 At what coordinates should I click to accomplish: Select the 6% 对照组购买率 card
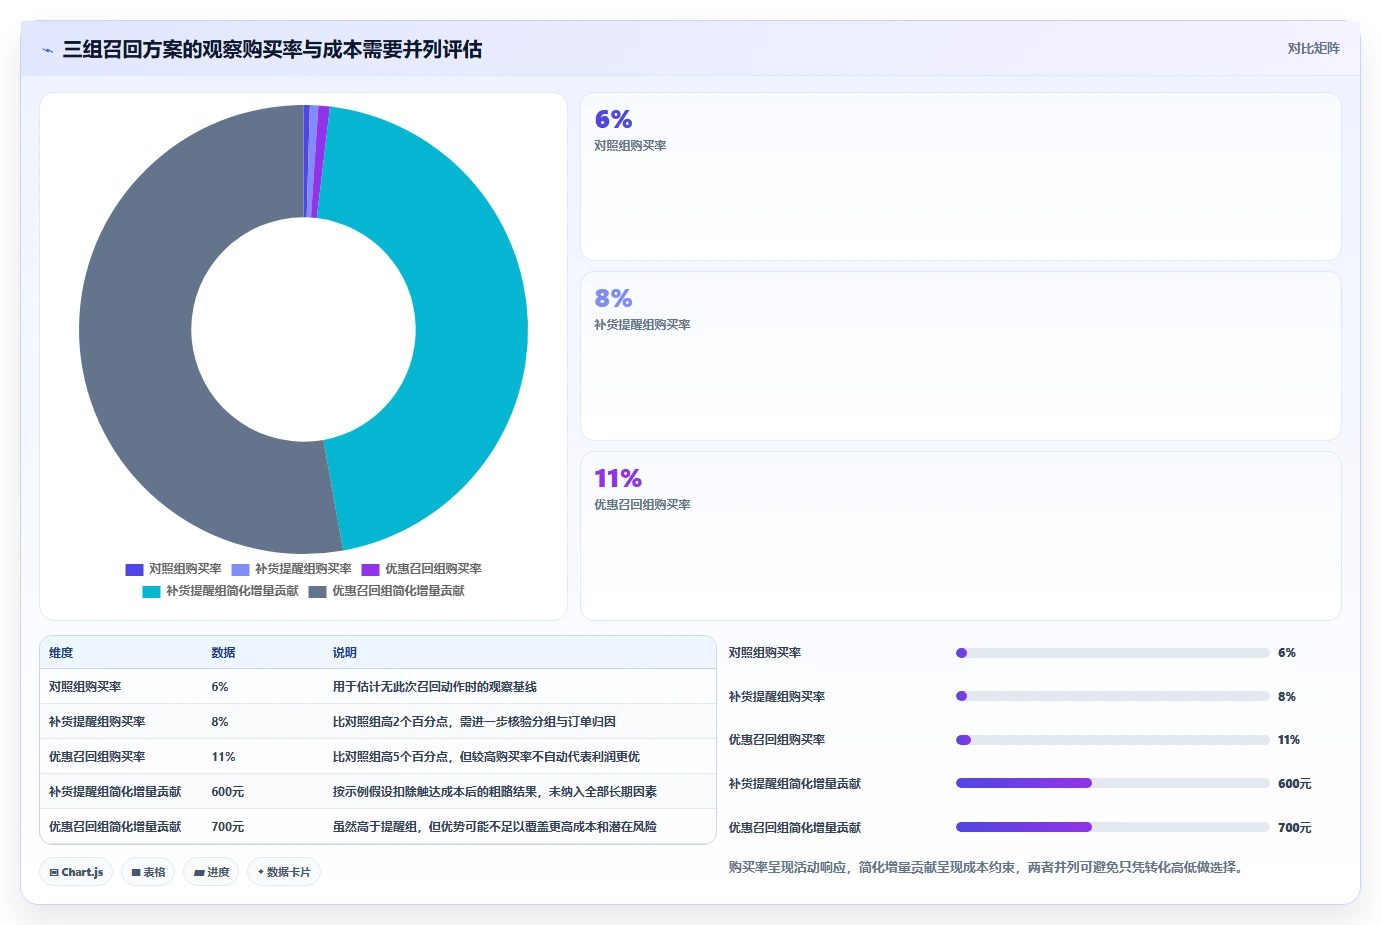point(960,176)
